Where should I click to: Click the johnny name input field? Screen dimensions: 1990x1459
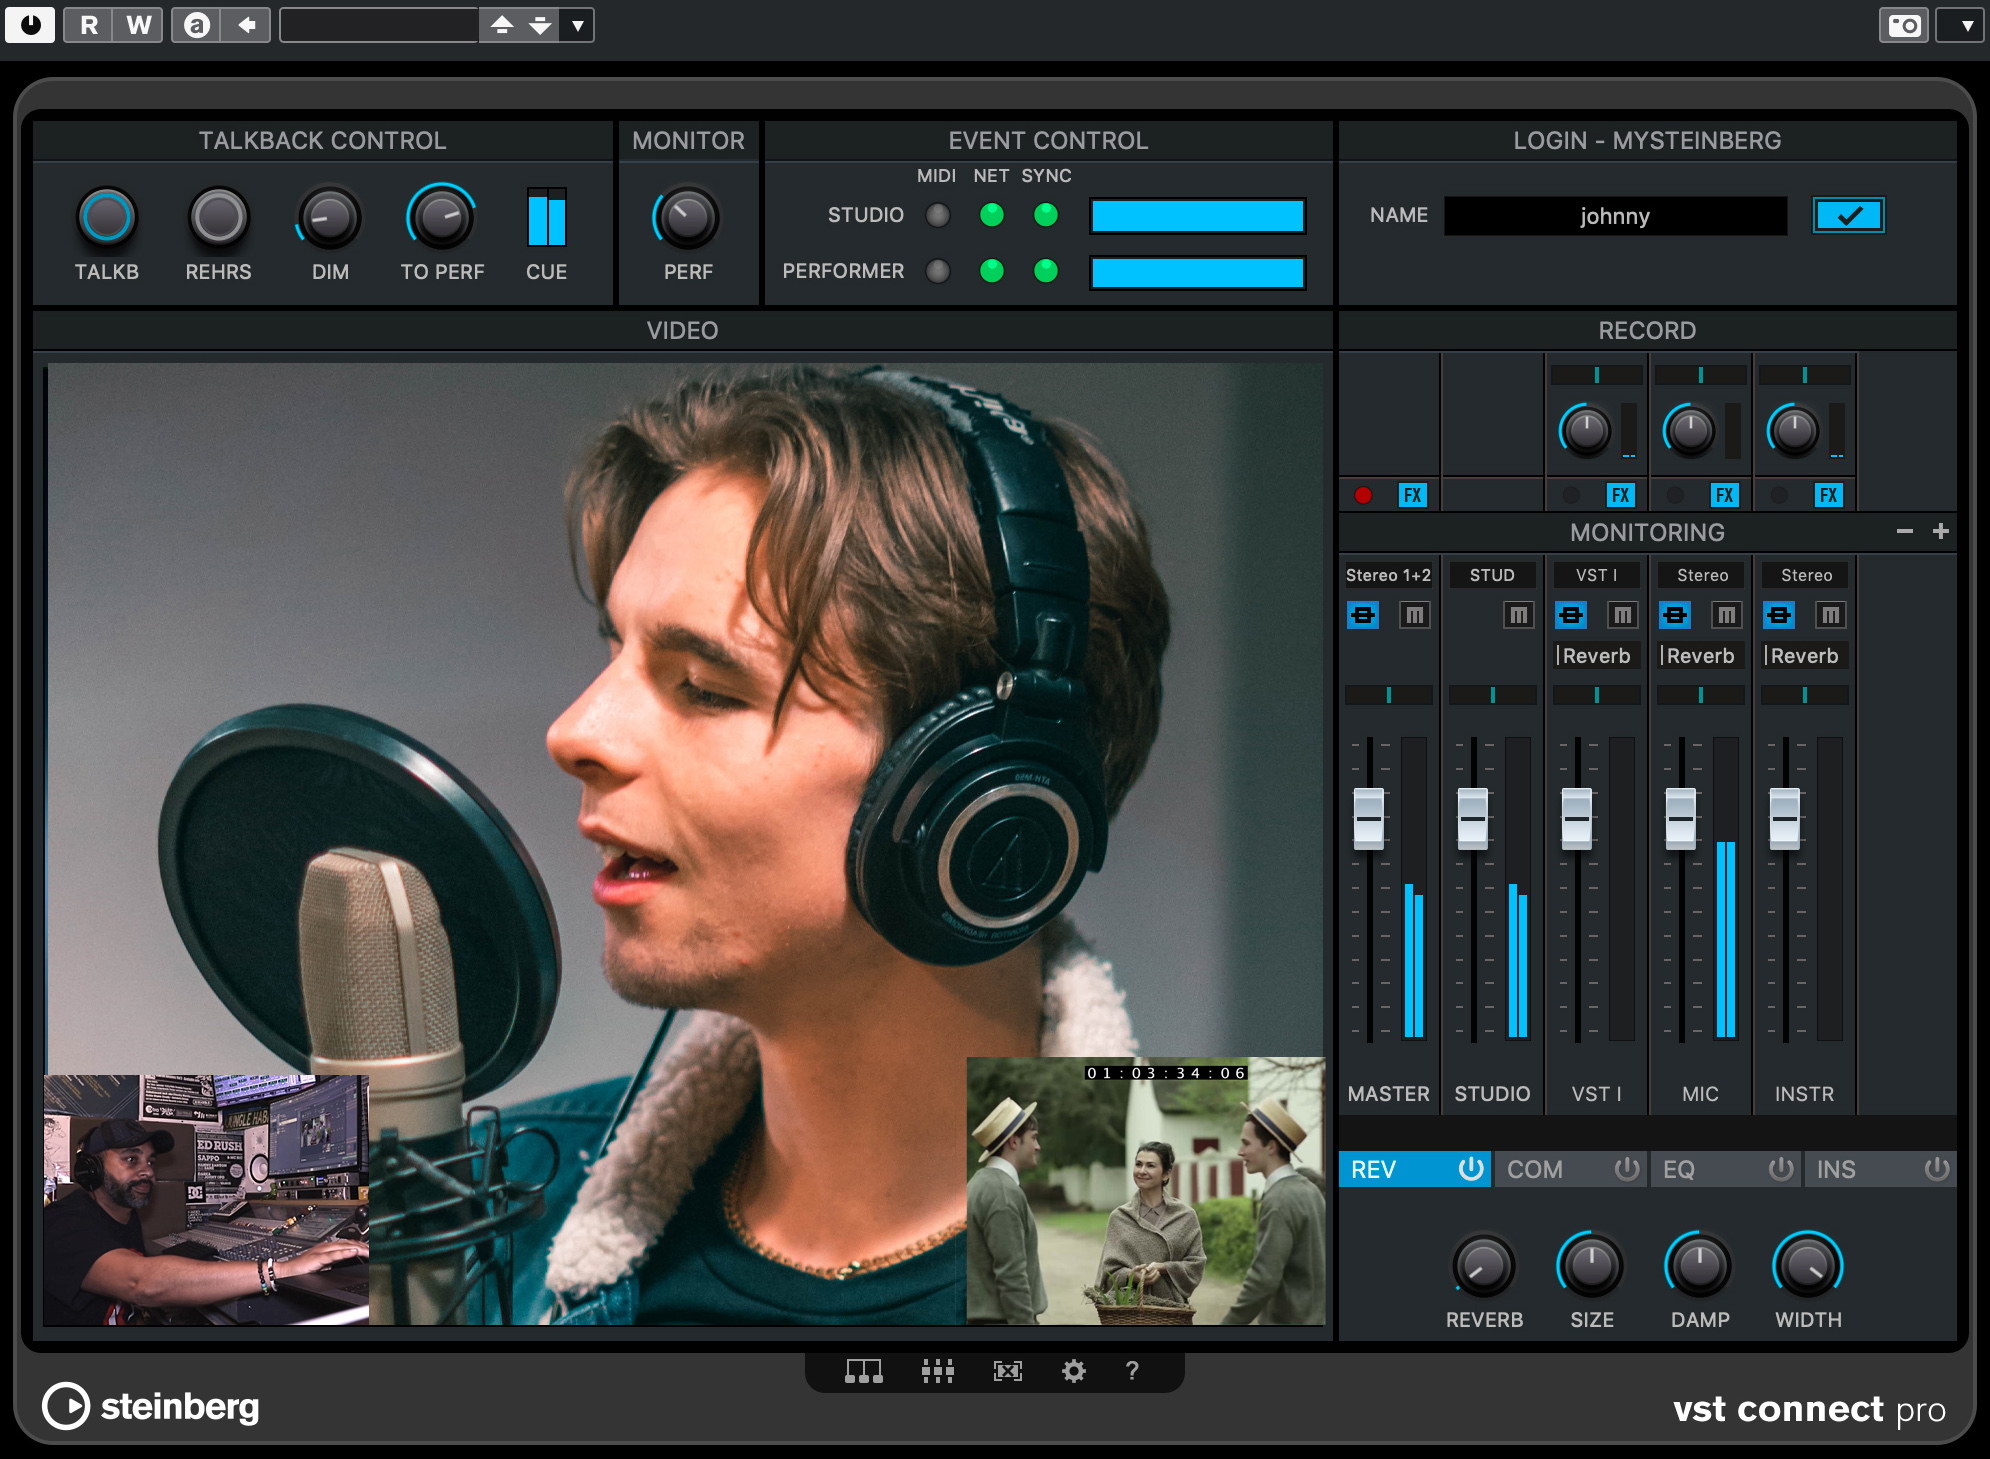(1615, 215)
